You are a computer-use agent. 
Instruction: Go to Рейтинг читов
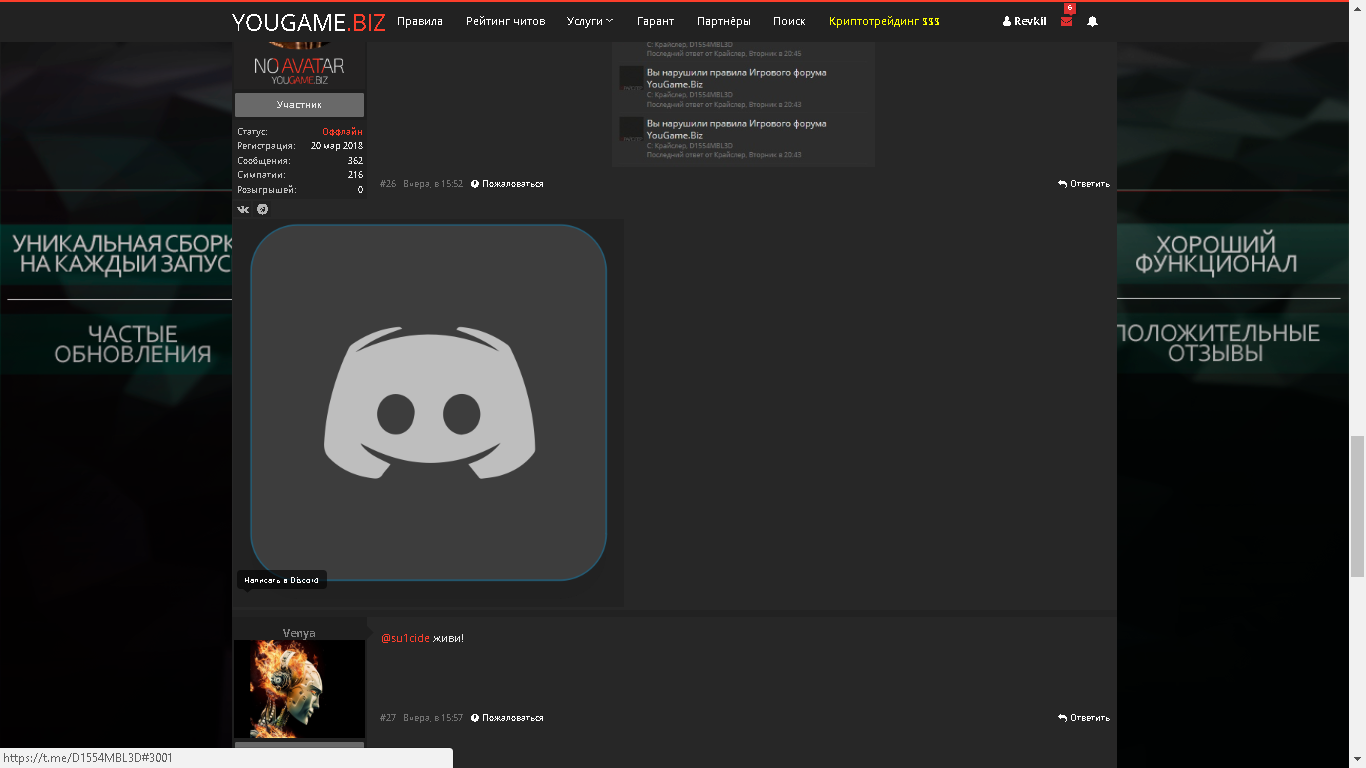[x=505, y=21]
